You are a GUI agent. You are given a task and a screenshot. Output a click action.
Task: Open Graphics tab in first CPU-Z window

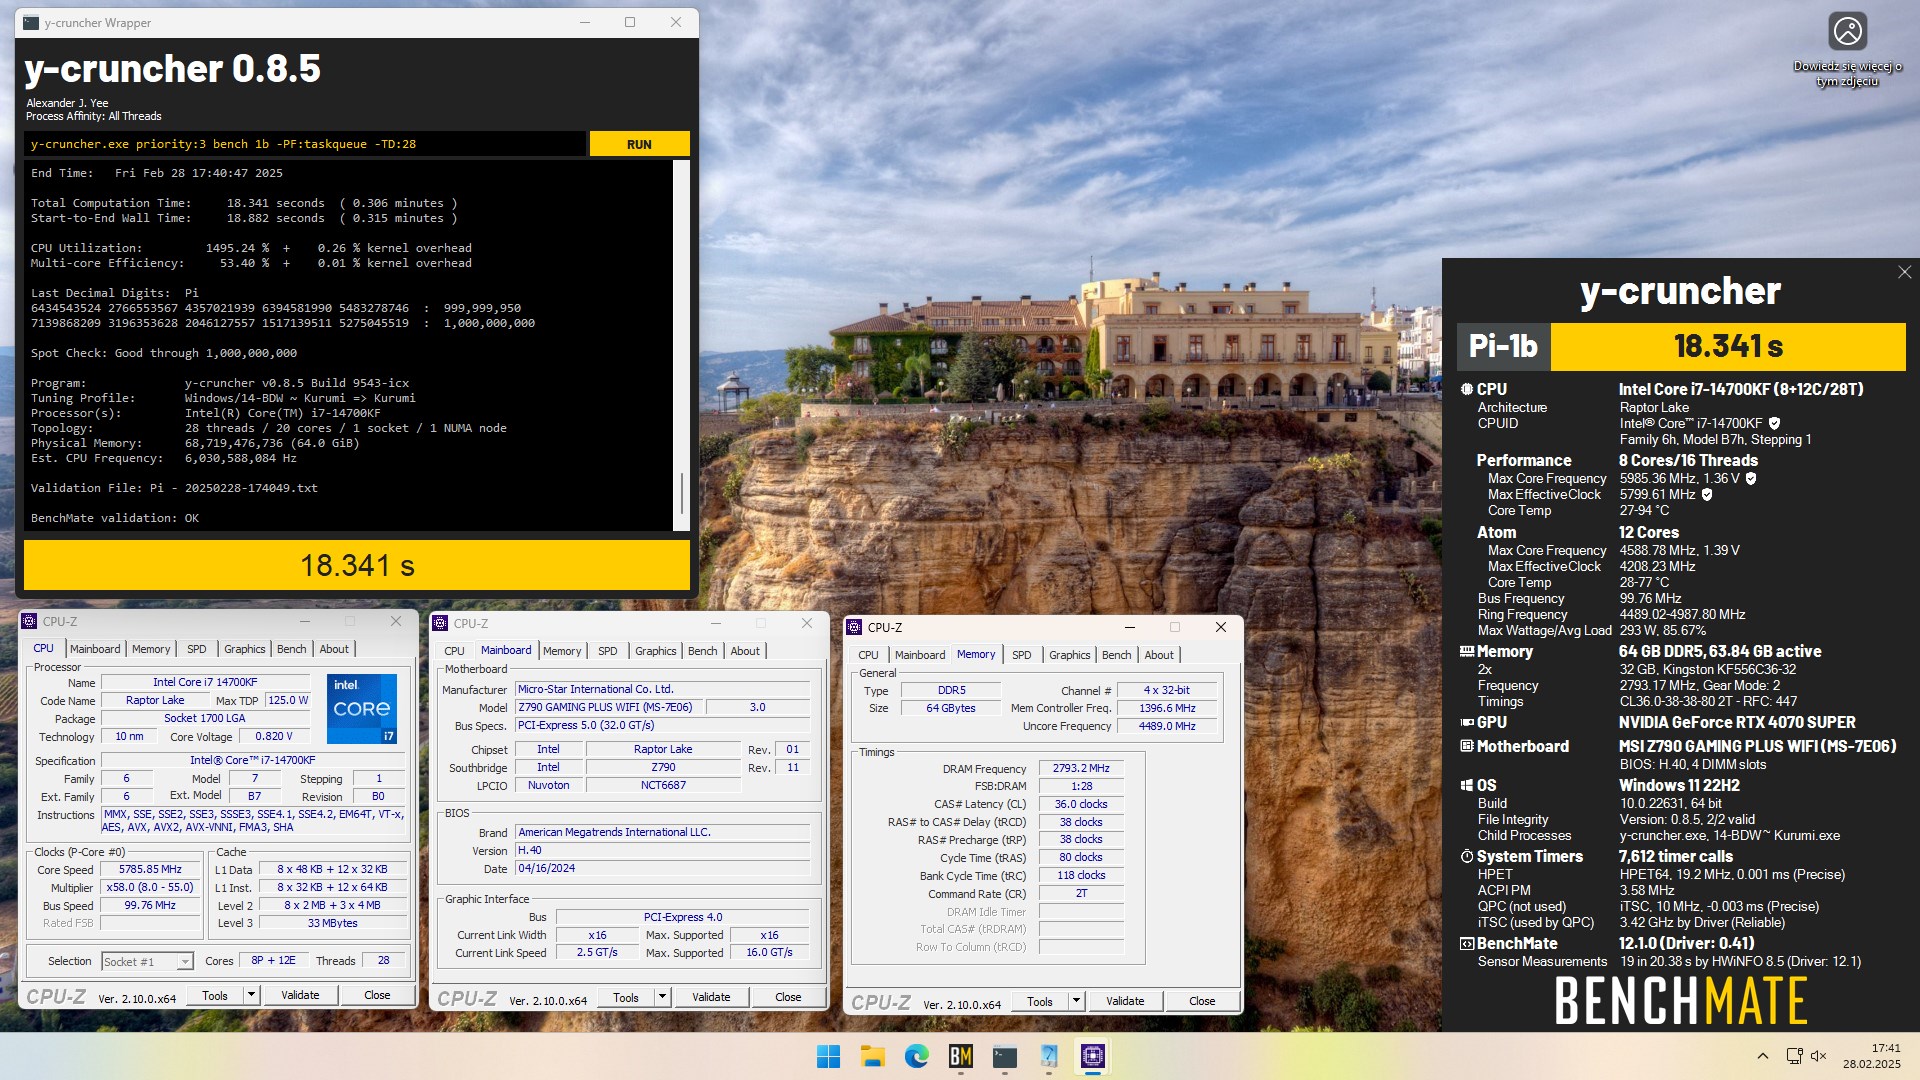pos(245,649)
